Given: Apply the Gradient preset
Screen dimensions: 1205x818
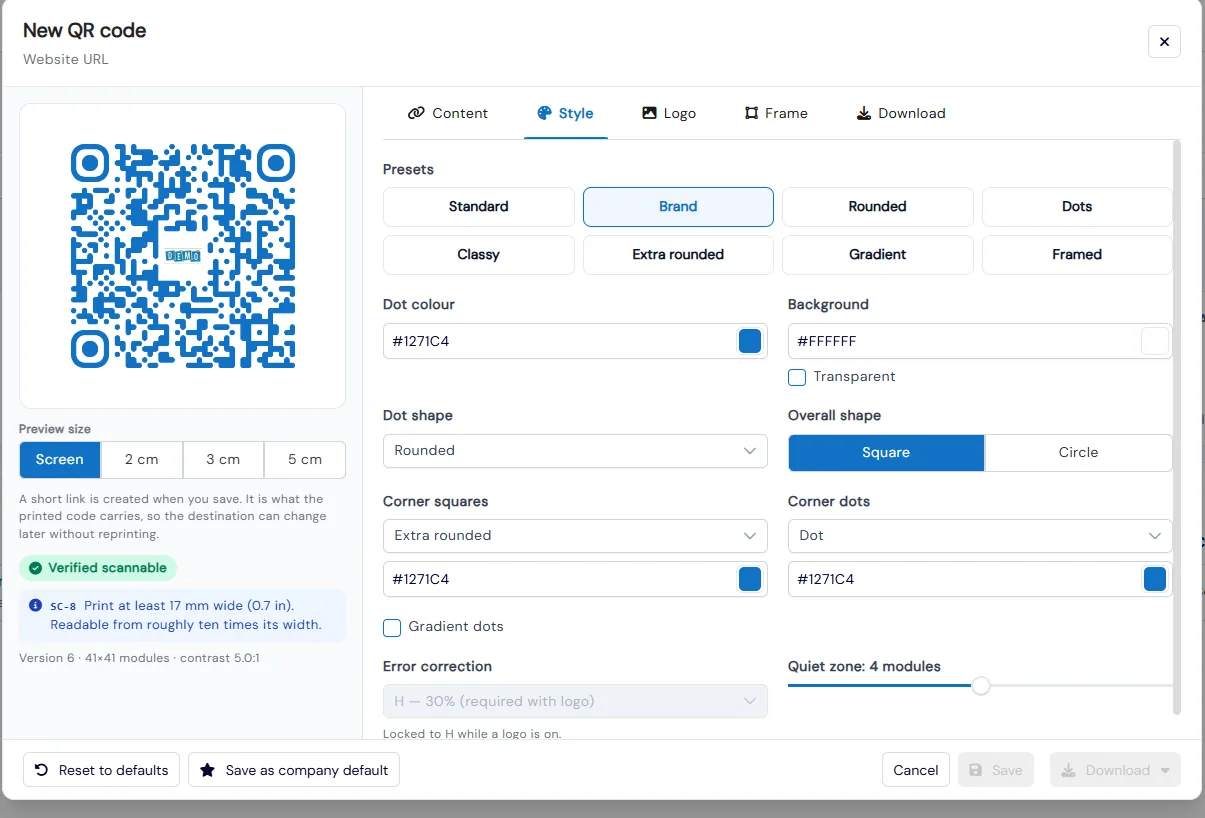Looking at the screenshot, I should point(878,254).
